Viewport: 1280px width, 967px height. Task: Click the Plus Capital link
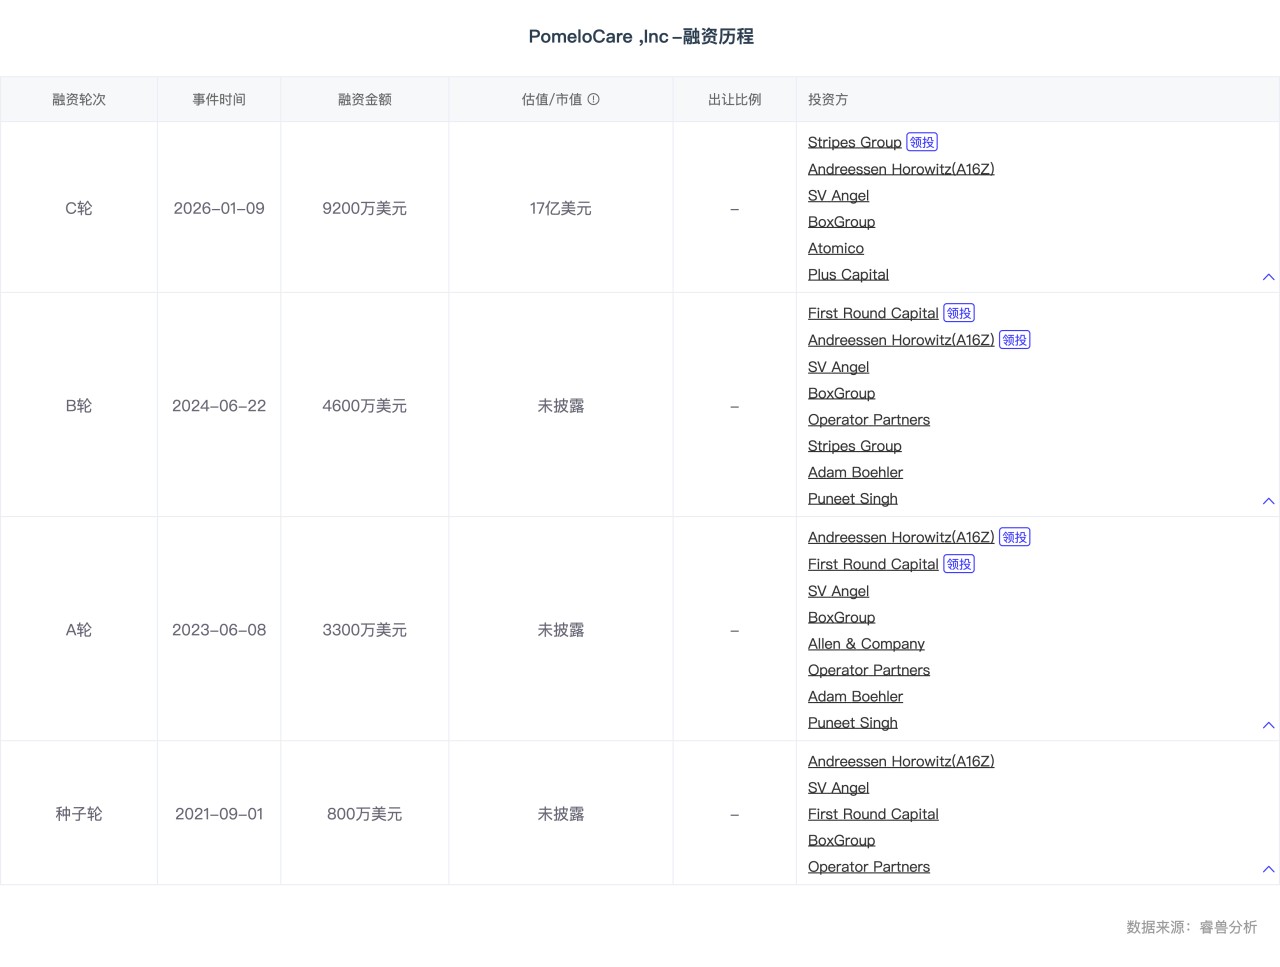click(848, 274)
